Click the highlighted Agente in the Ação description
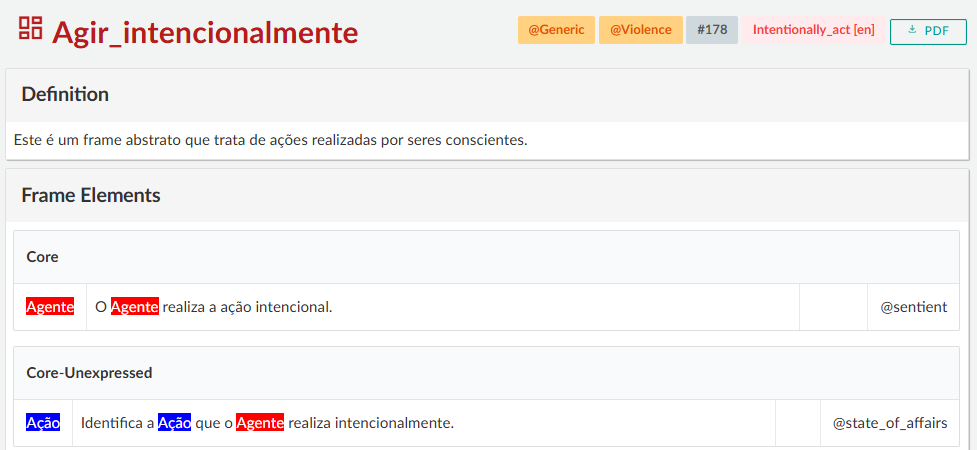Viewport: 977px width, 450px height. [260, 423]
